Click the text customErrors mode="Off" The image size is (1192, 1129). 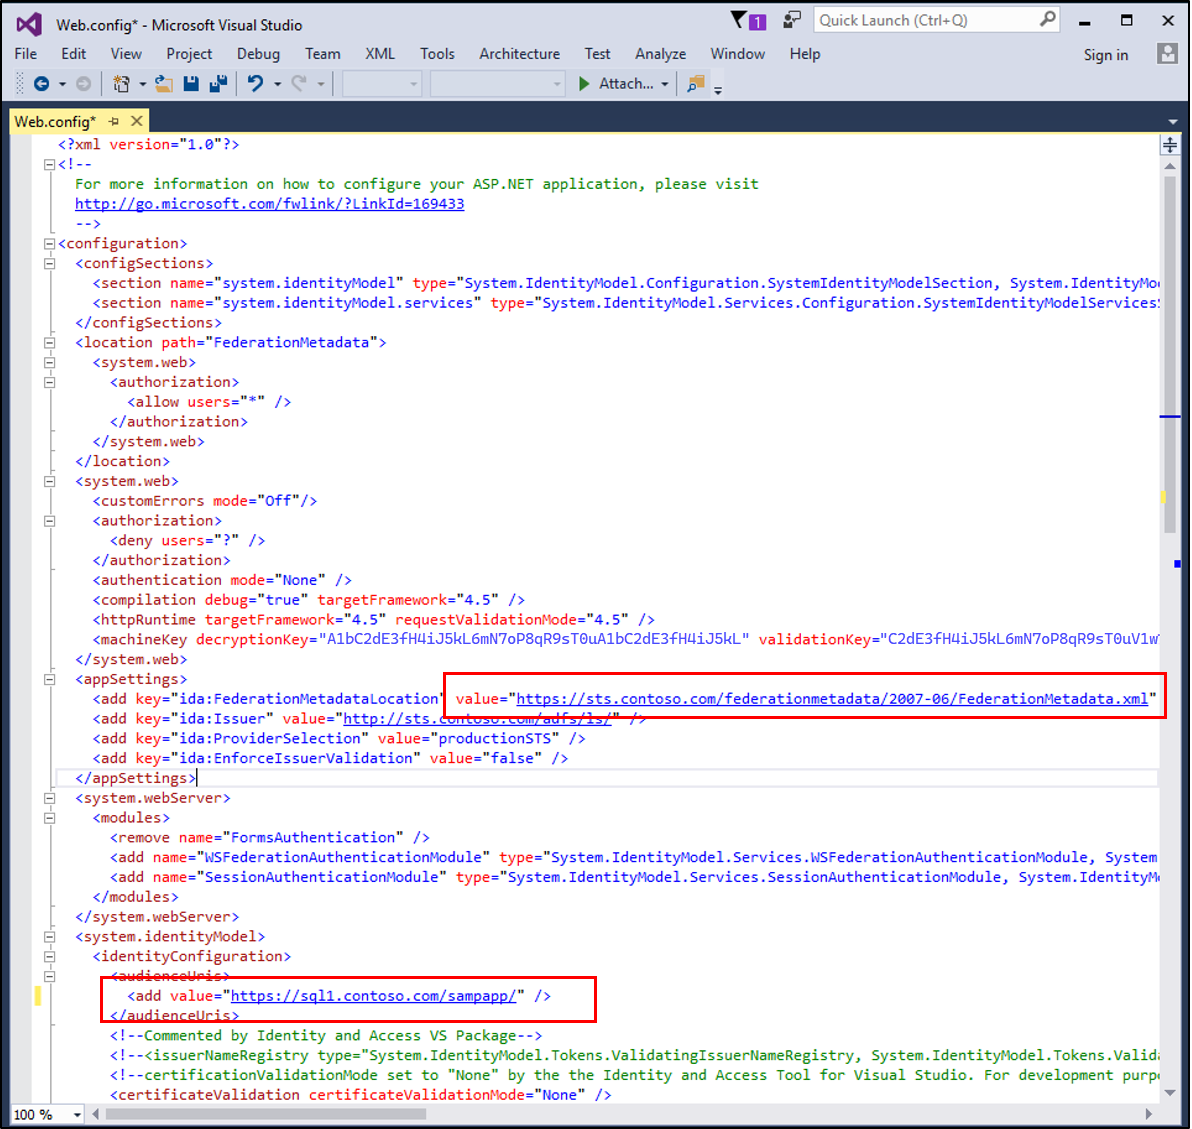(x=201, y=501)
